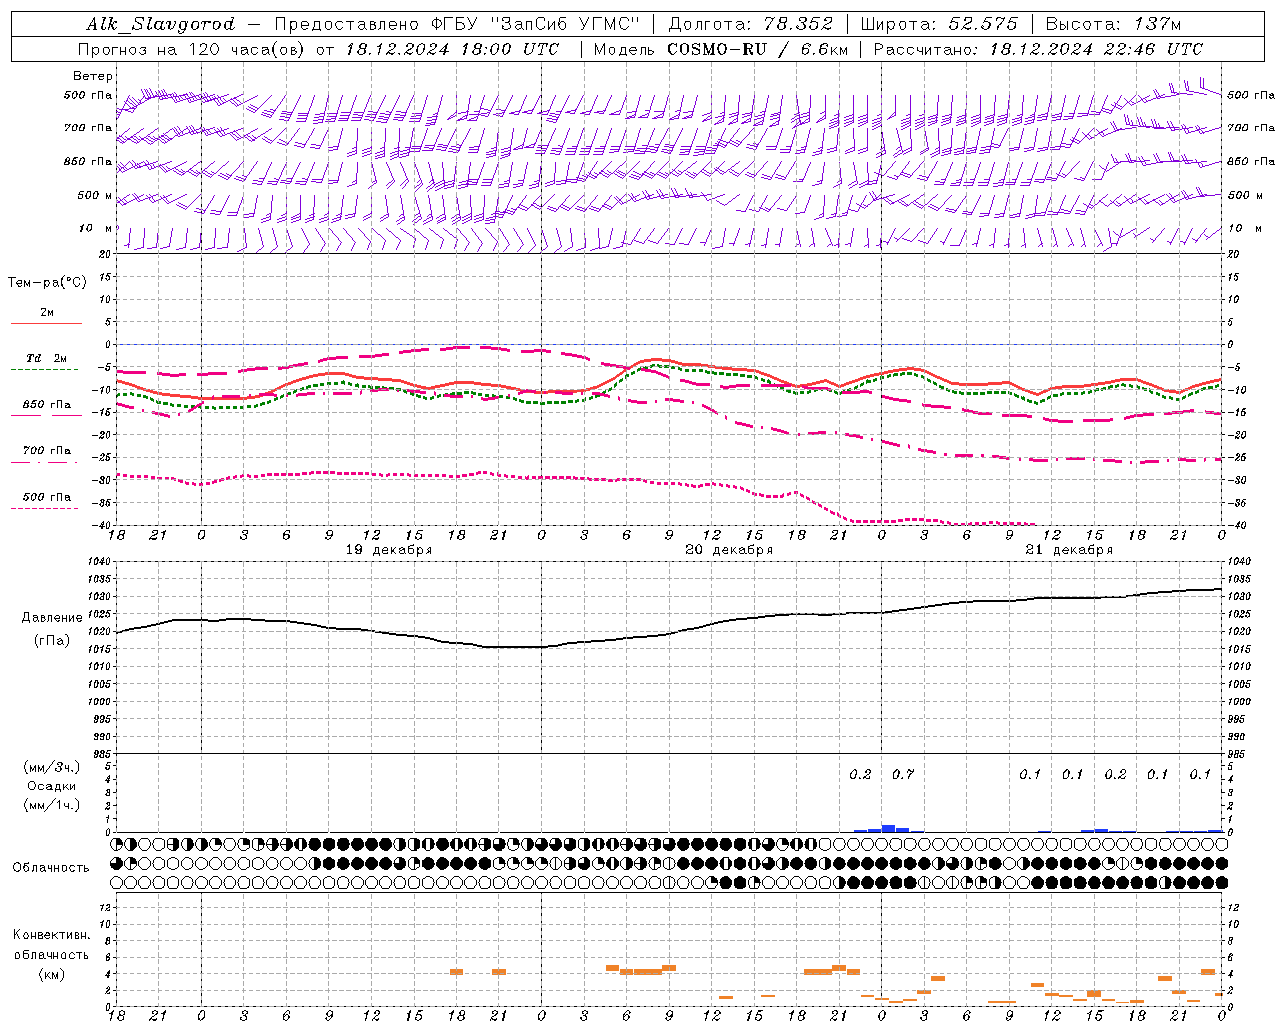1280x1024 pixels.
Task: Click the Тем-ра(°C) temperature panel label
Action: point(47,283)
